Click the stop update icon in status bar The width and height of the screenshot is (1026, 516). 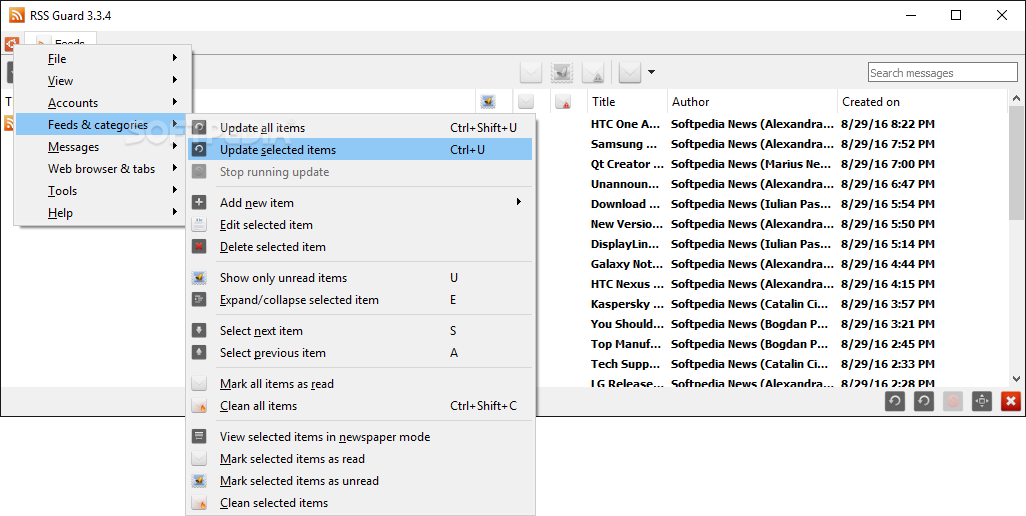coord(953,401)
